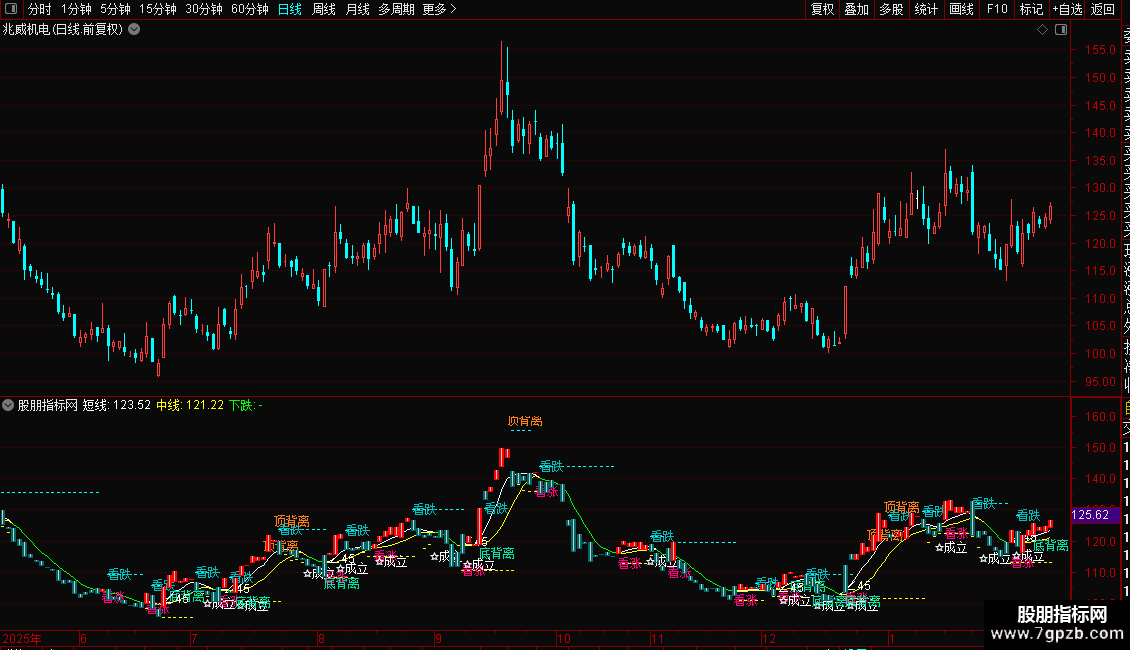Select the 1分钟 period
Viewport: 1130px width, 650px height.
(x=76, y=9)
